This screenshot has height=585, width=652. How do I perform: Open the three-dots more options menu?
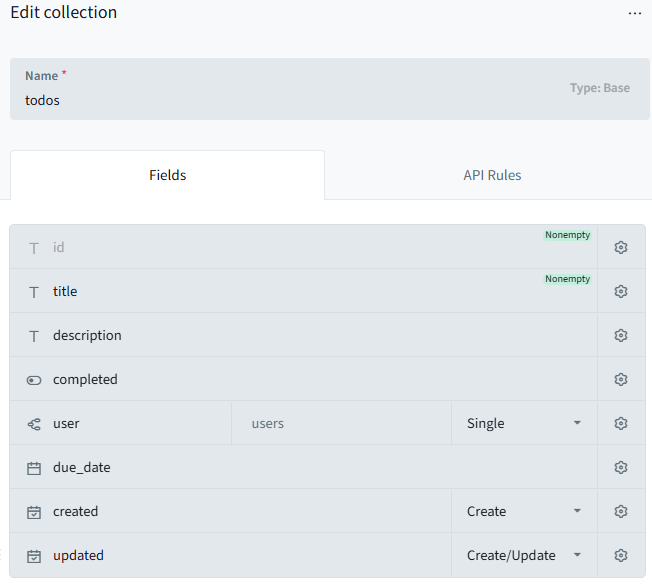[634, 13]
